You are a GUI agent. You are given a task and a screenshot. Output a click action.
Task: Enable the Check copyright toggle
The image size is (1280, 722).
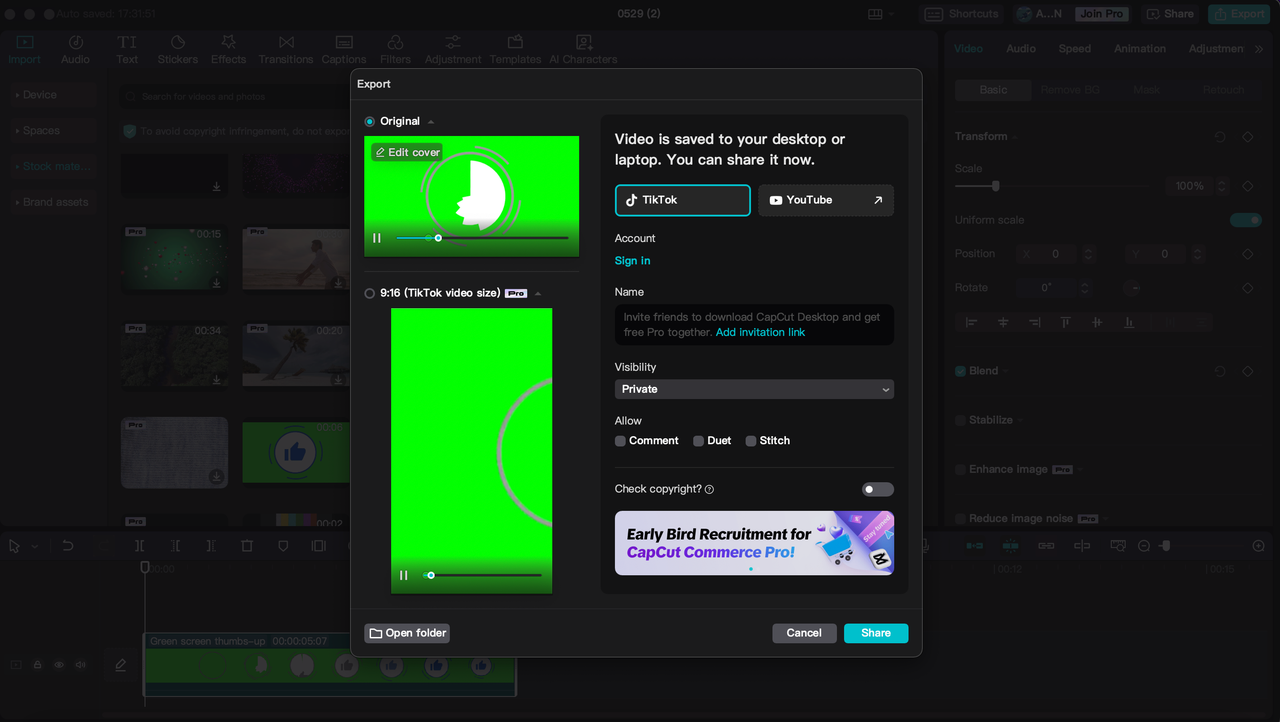point(878,490)
